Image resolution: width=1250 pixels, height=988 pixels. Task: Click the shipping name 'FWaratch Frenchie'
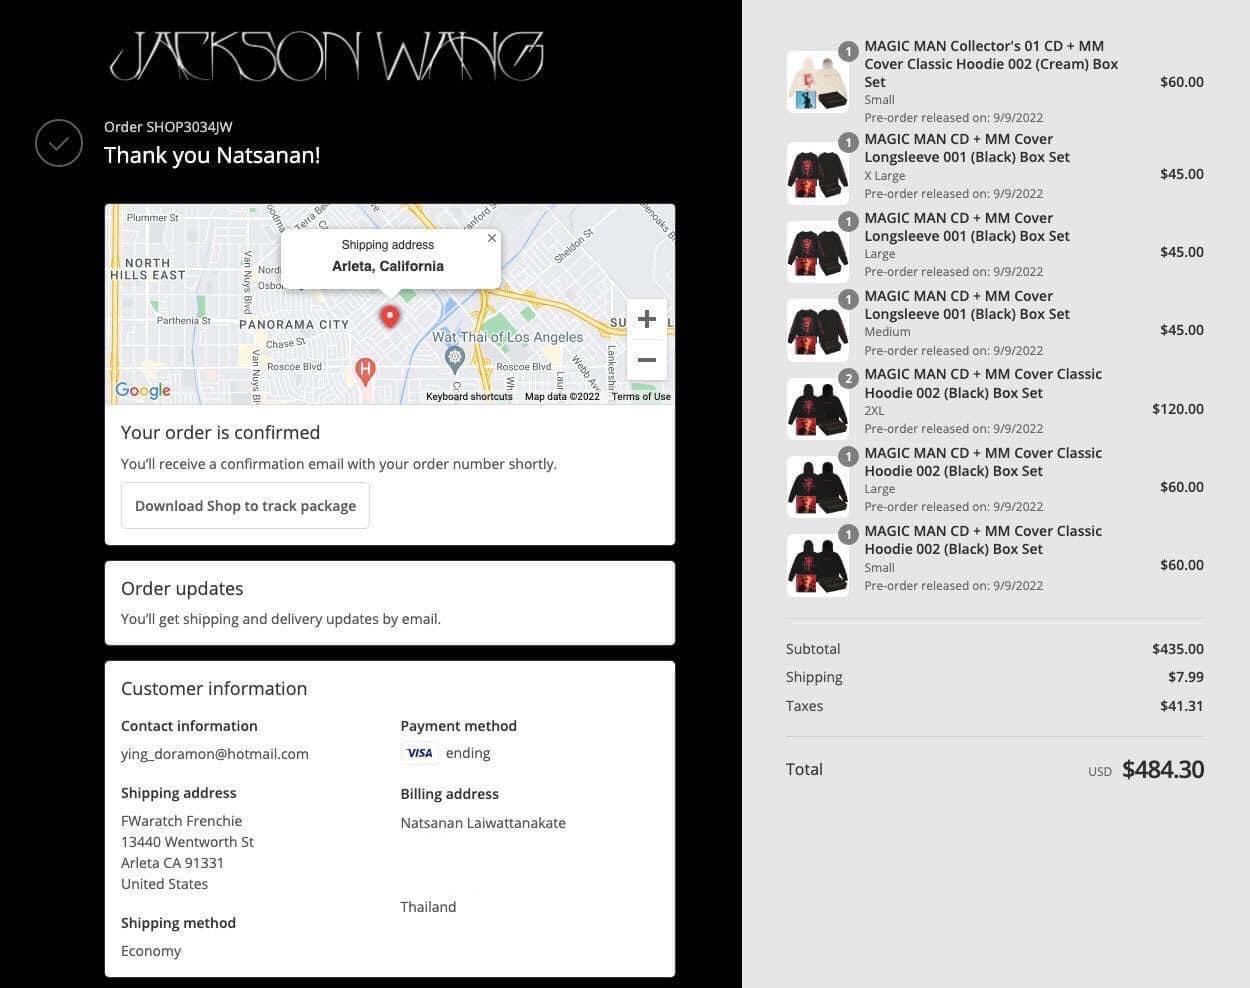pos(181,821)
